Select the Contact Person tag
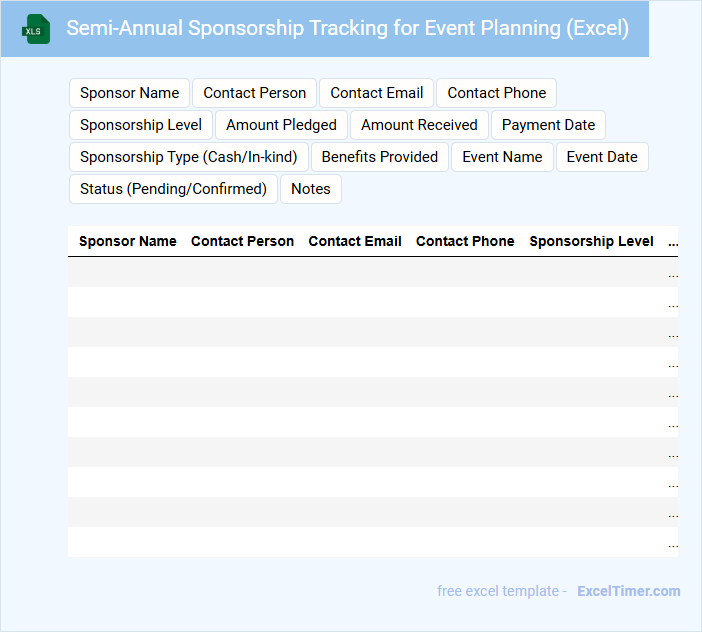The width and height of the screenshot is (702, 632). tap(254, 93)
